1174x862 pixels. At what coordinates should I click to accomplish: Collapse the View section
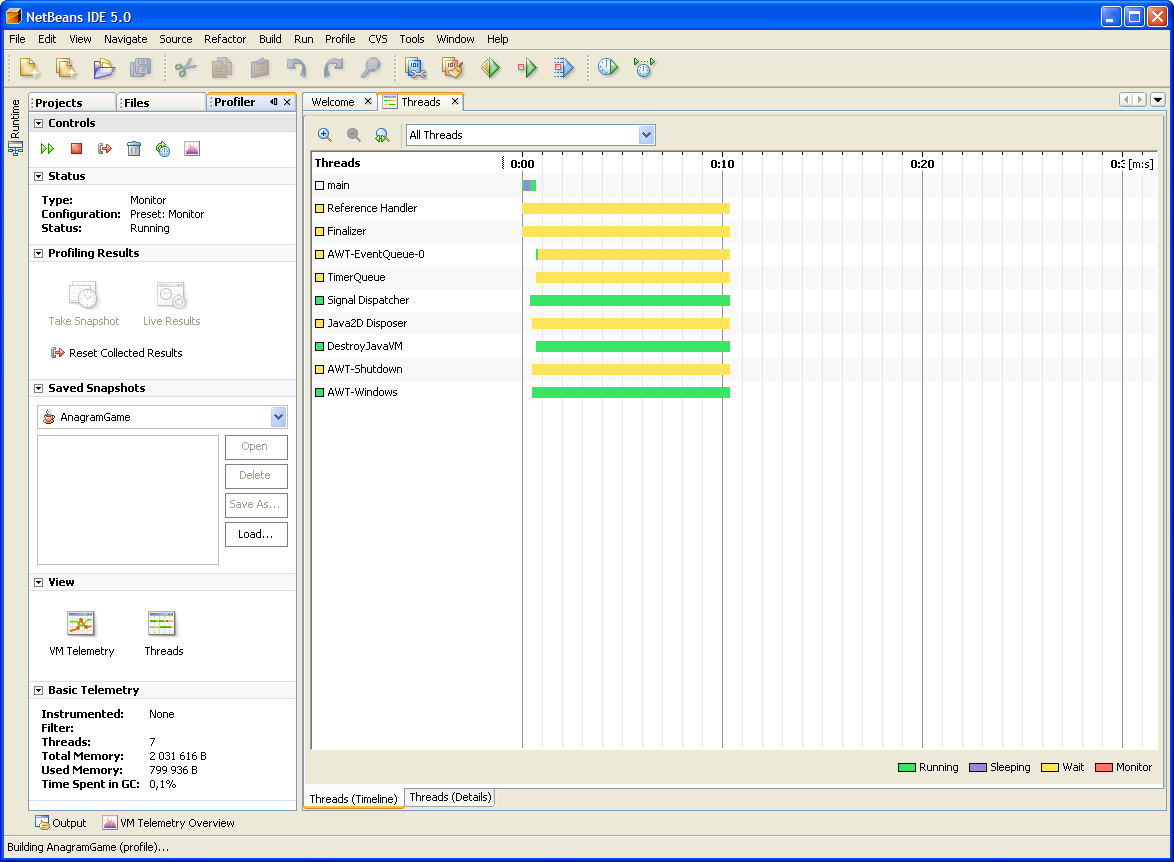click(38, 583)
